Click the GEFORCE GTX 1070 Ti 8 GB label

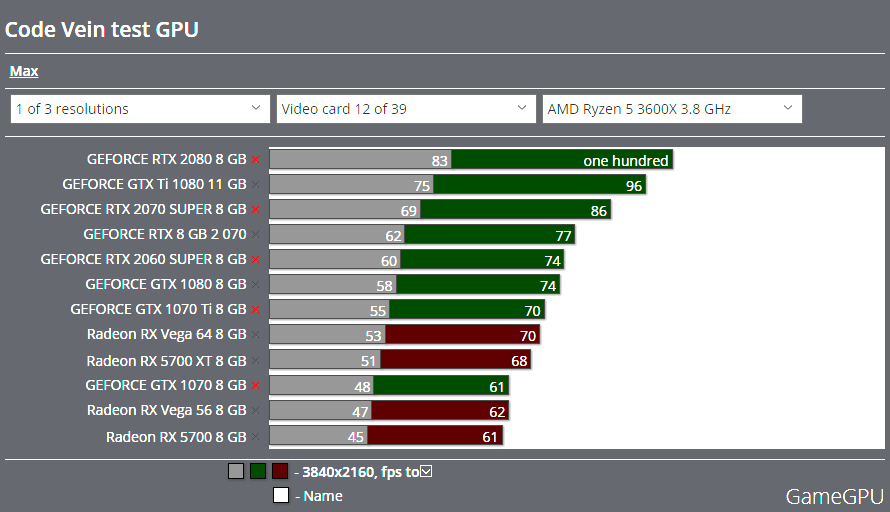pos(158,309)
